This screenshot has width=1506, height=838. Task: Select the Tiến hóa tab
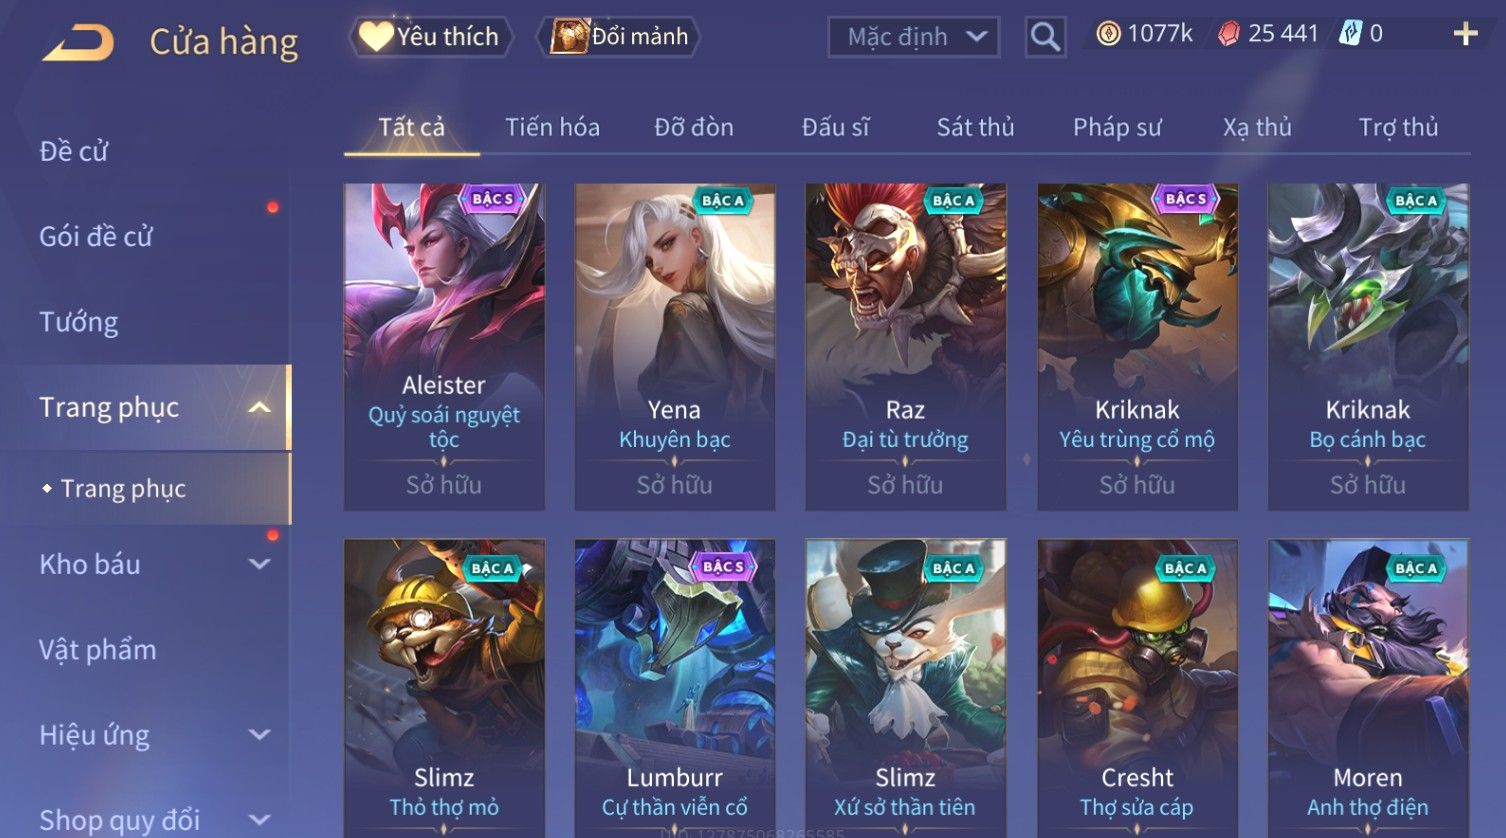pyautogui.click(x=552, y=127)
